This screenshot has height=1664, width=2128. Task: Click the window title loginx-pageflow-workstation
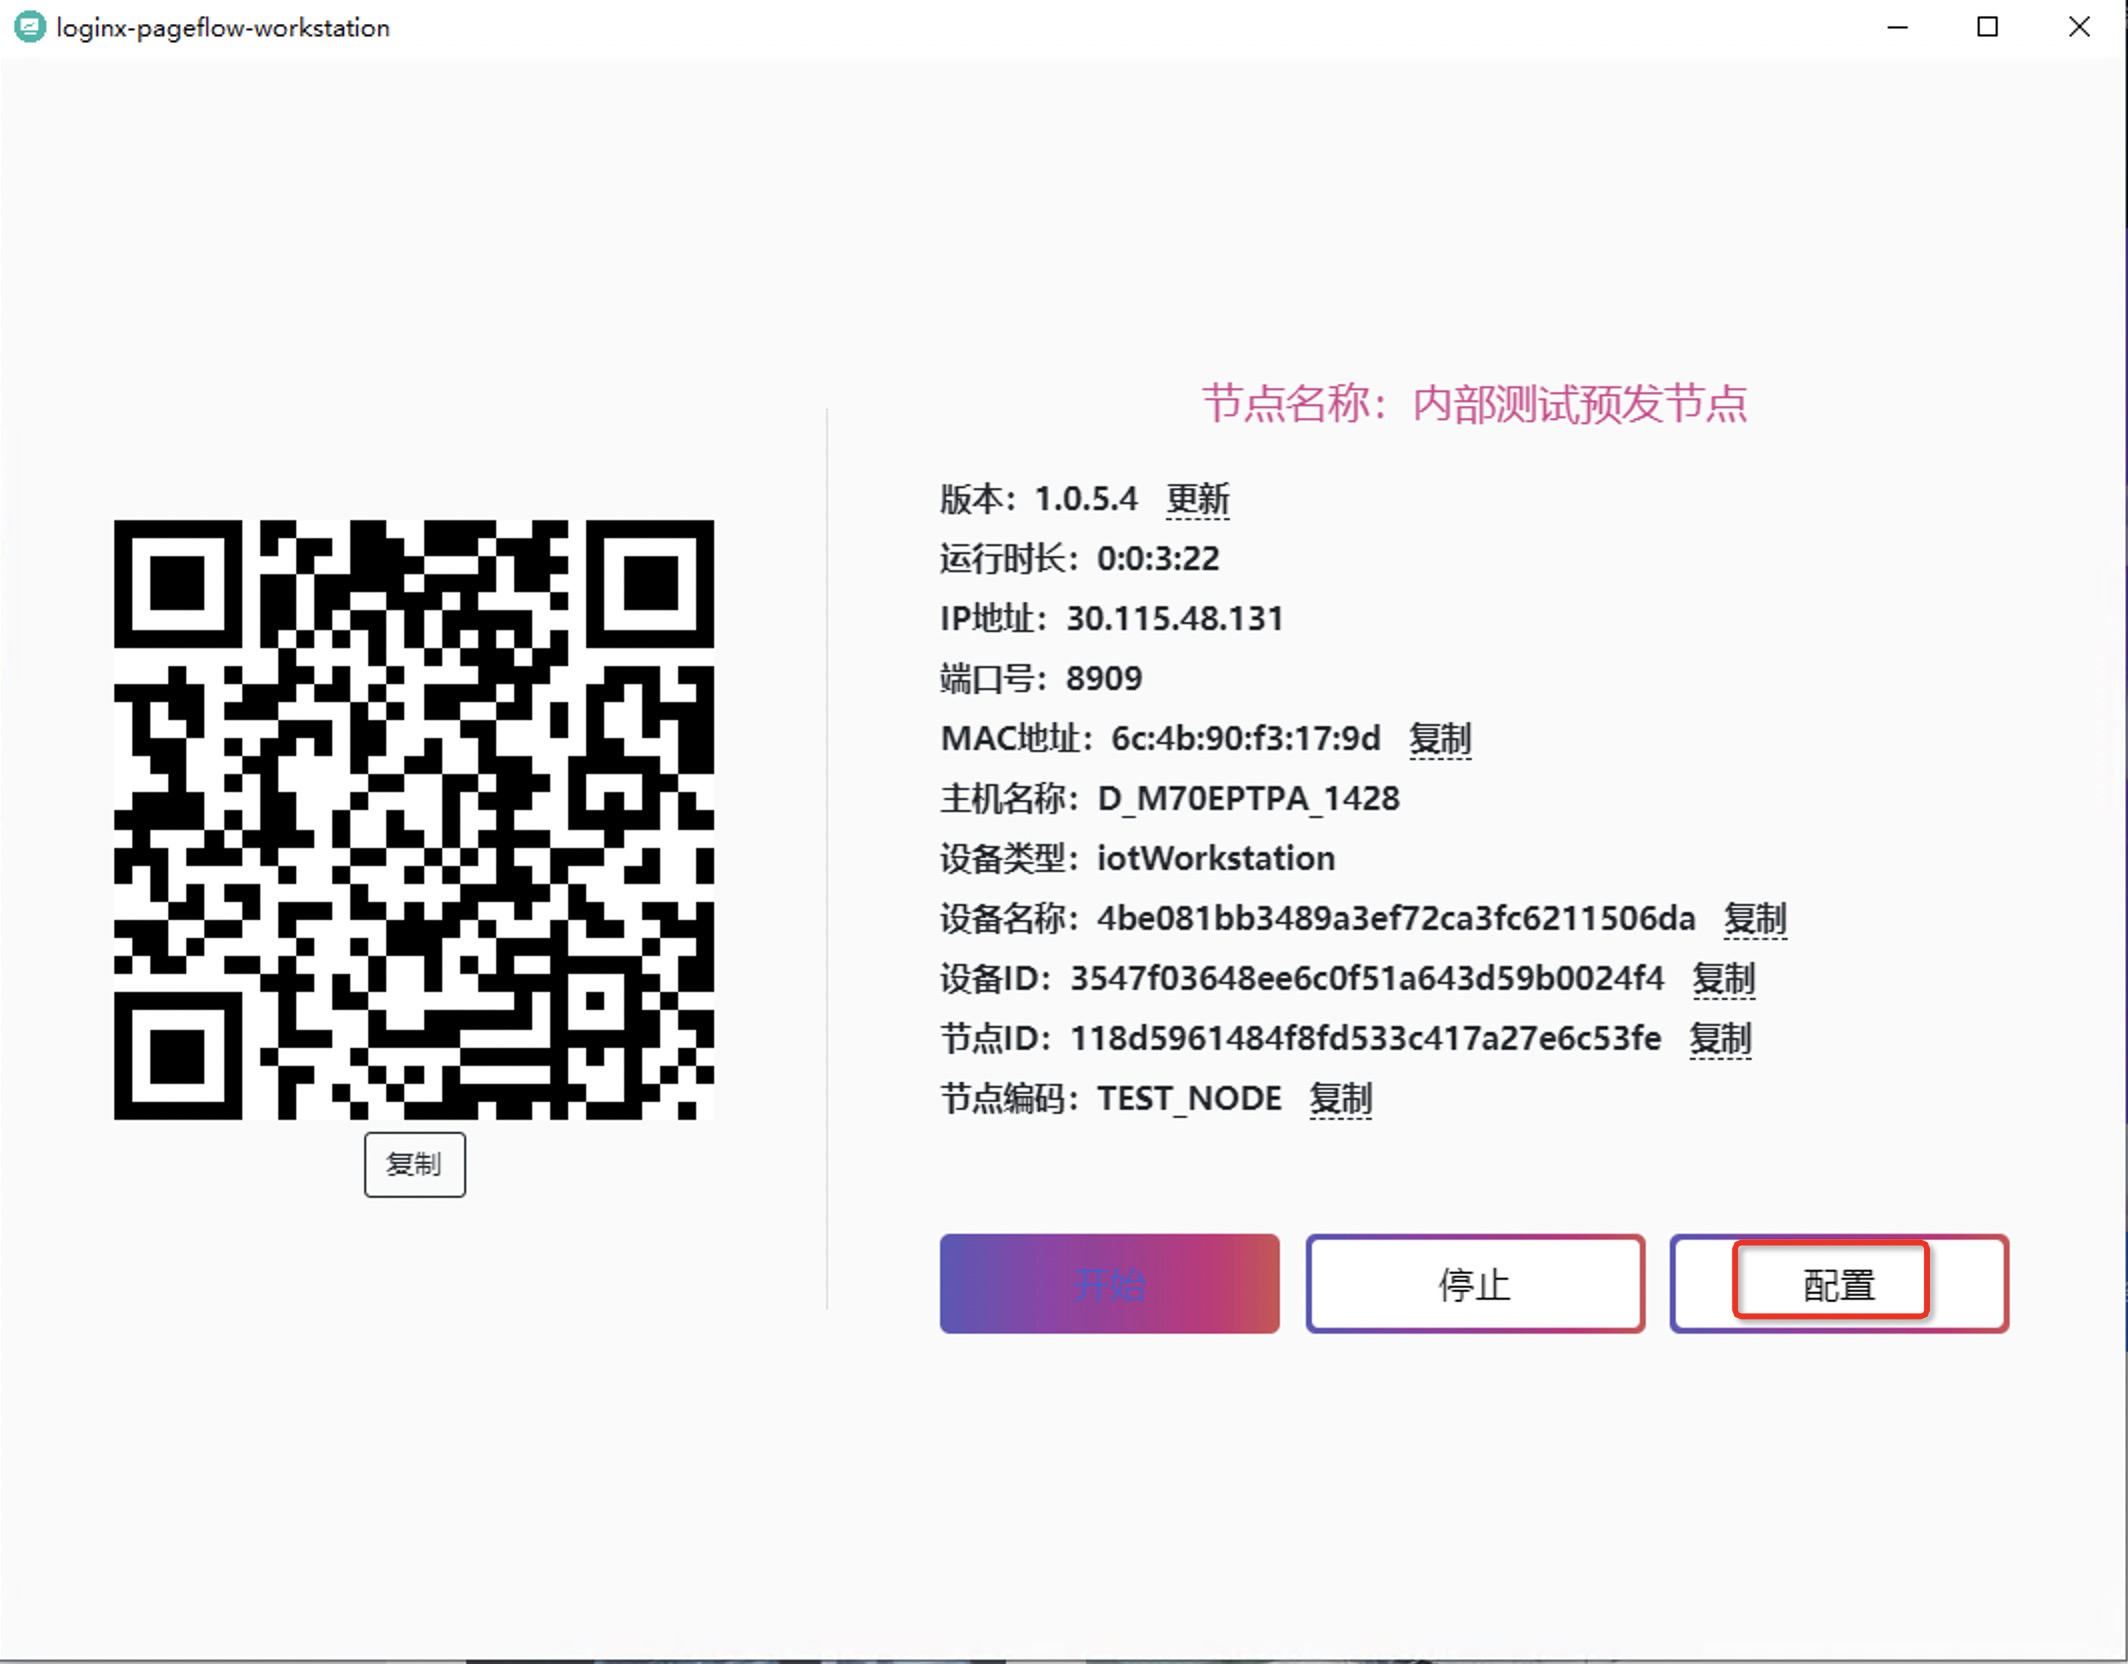pos(223,28)
